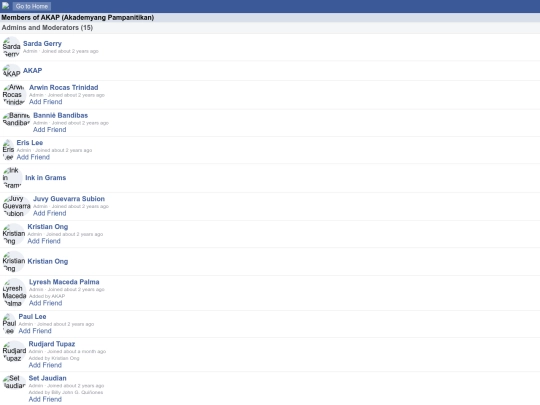Image resolution: width=540 pixels, height=405 pixels.
Task: Click 'Added by AKAP' text under Lyresh
Action: click(47, 296)
